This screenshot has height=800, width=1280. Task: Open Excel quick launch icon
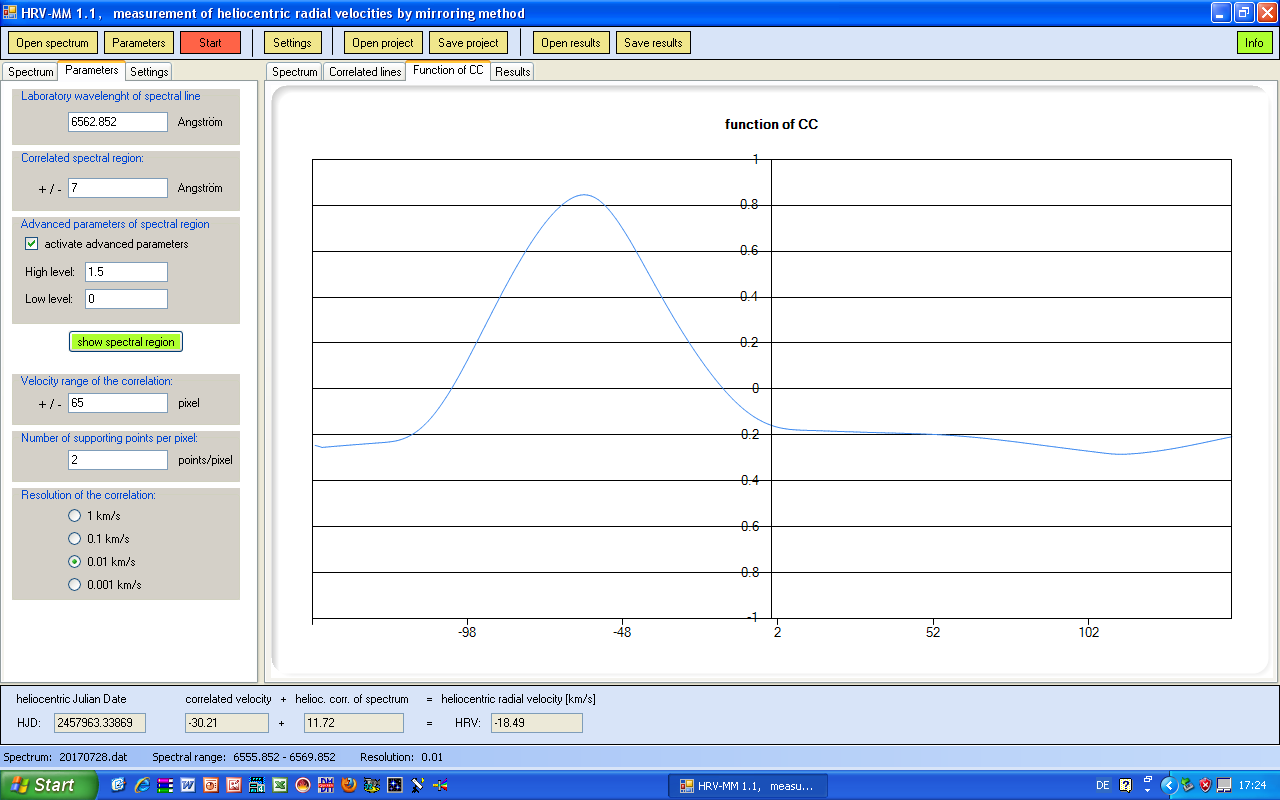280,785
